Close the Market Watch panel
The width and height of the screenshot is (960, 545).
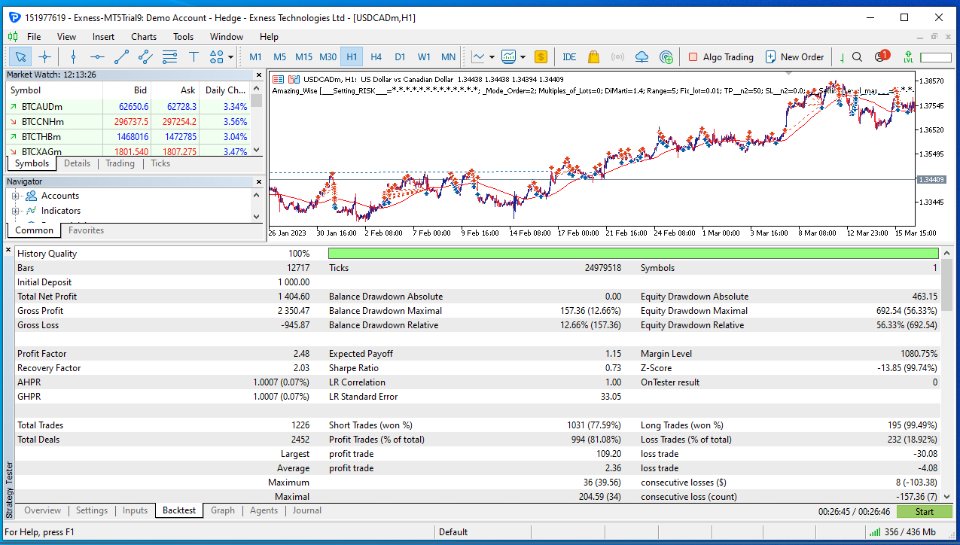(258, 75)
